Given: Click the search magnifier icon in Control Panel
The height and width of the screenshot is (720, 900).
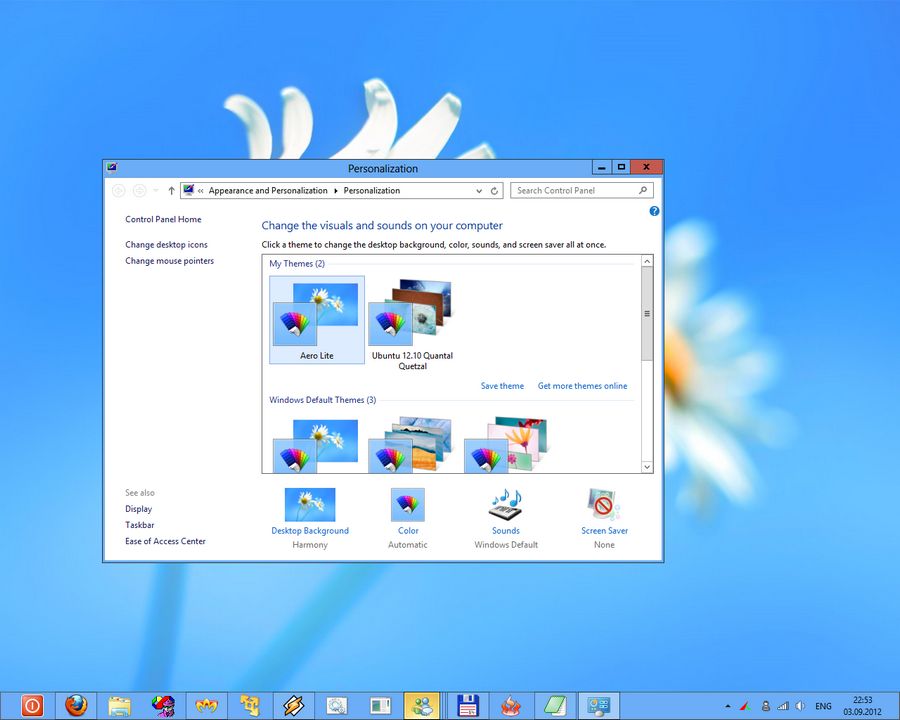Looking at the screenshot, I should (x=643, y=190).
